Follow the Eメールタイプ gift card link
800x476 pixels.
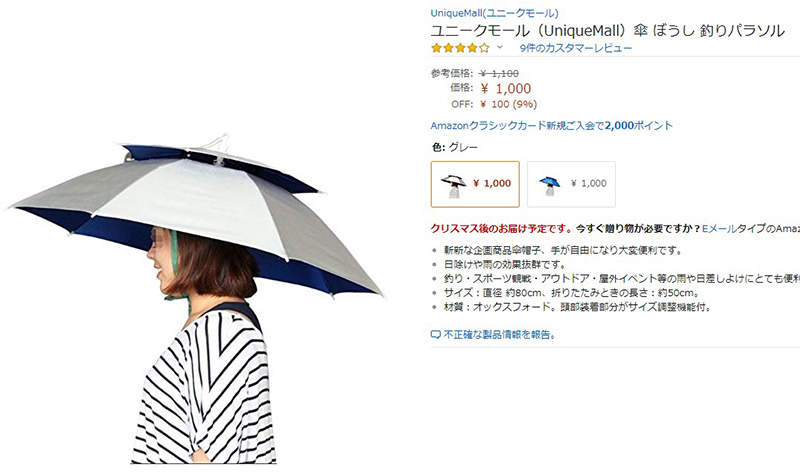(x=751, y=229)
